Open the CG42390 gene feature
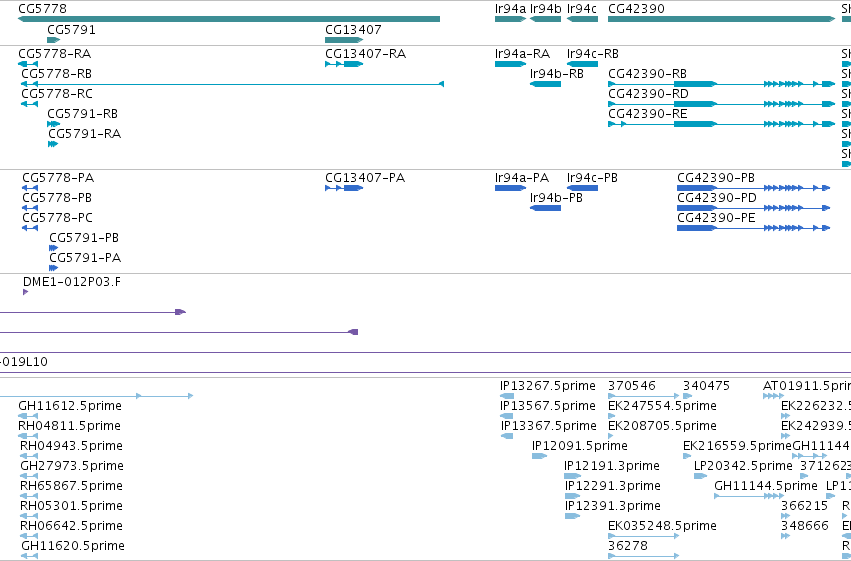 (721, 19)
